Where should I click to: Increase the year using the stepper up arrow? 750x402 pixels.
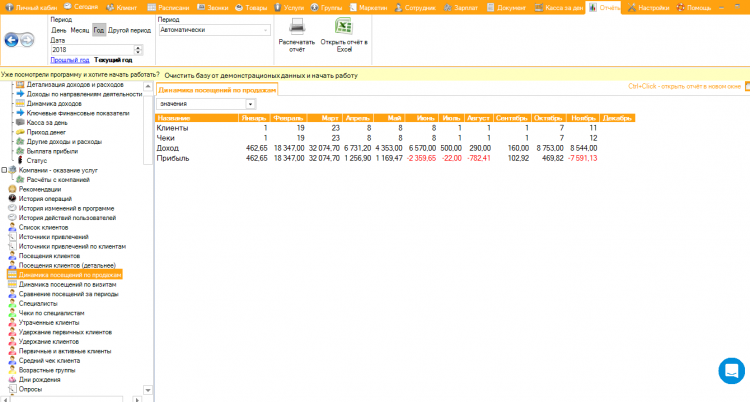point(138,47)
